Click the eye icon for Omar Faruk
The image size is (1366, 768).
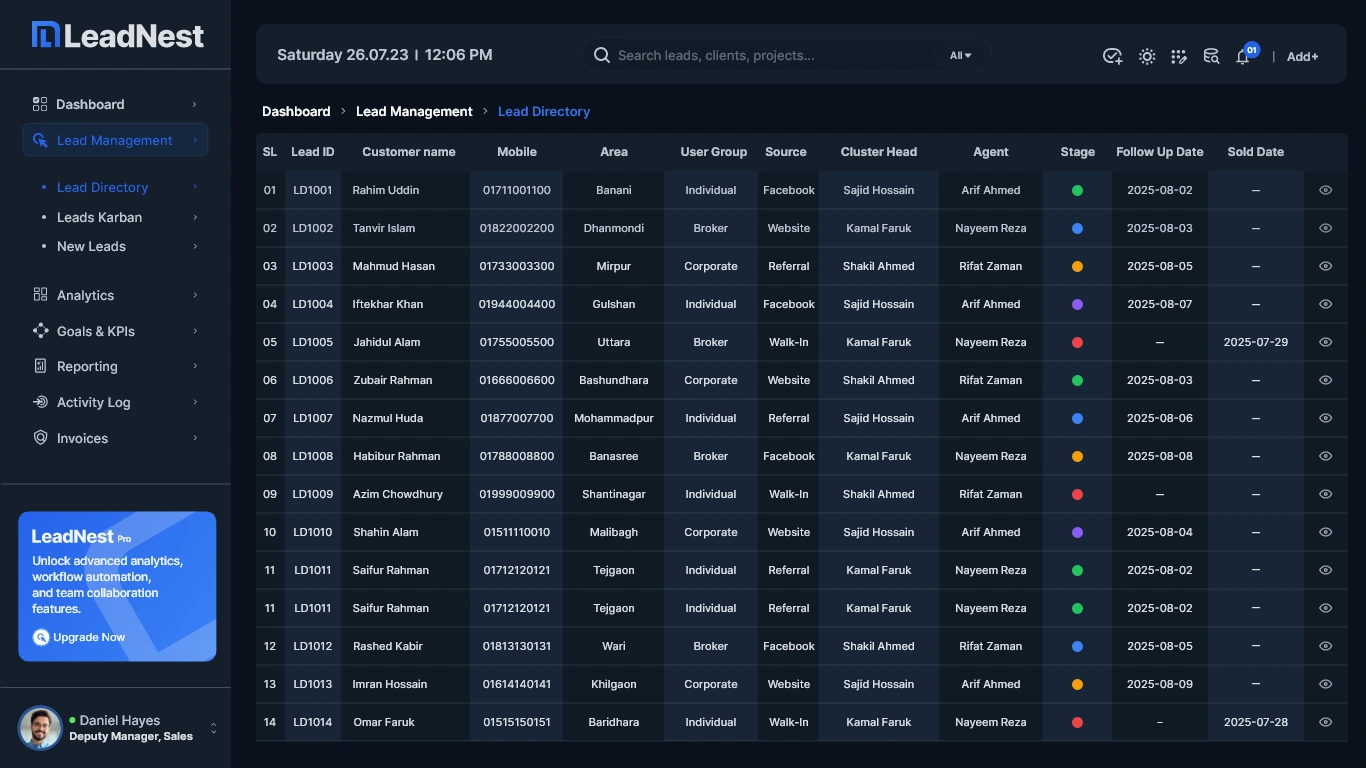(x=1325, y=722)
